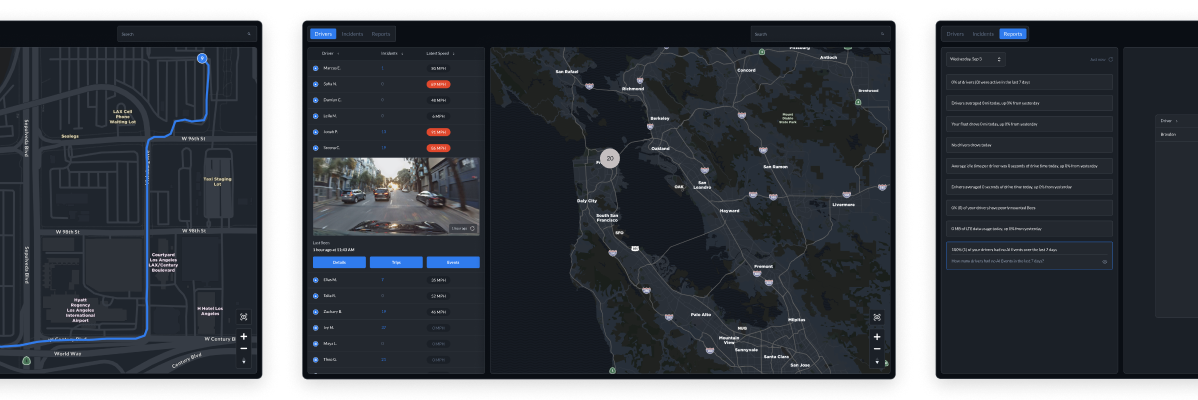Sort Driver column in Reports window table

(1177, 121)
